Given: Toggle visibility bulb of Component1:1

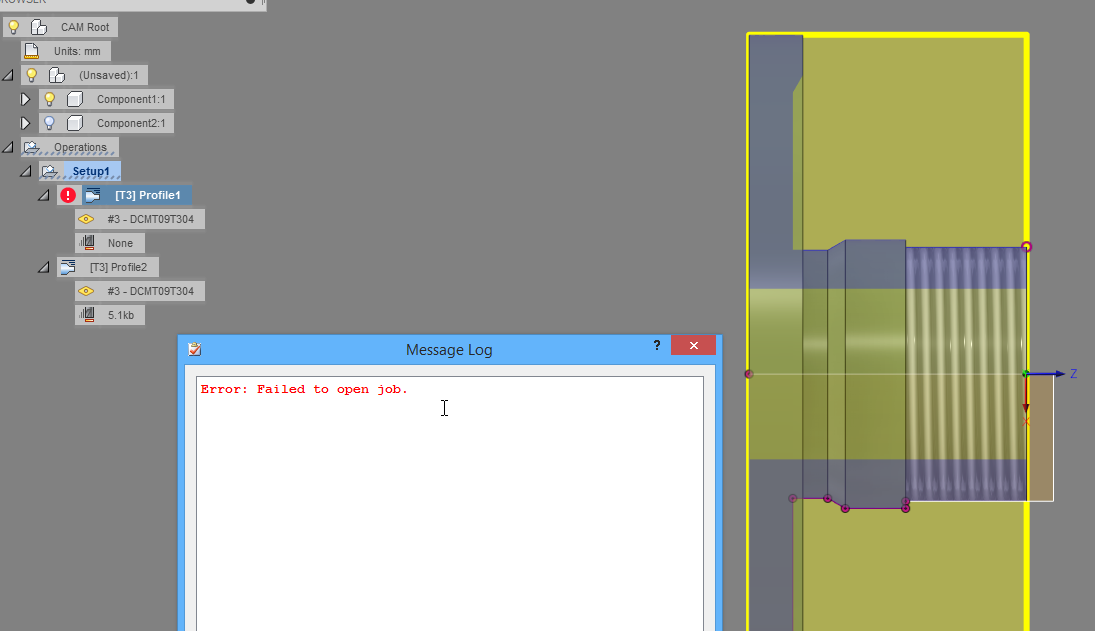Looking at the screenshot, I should coord(49,98).
